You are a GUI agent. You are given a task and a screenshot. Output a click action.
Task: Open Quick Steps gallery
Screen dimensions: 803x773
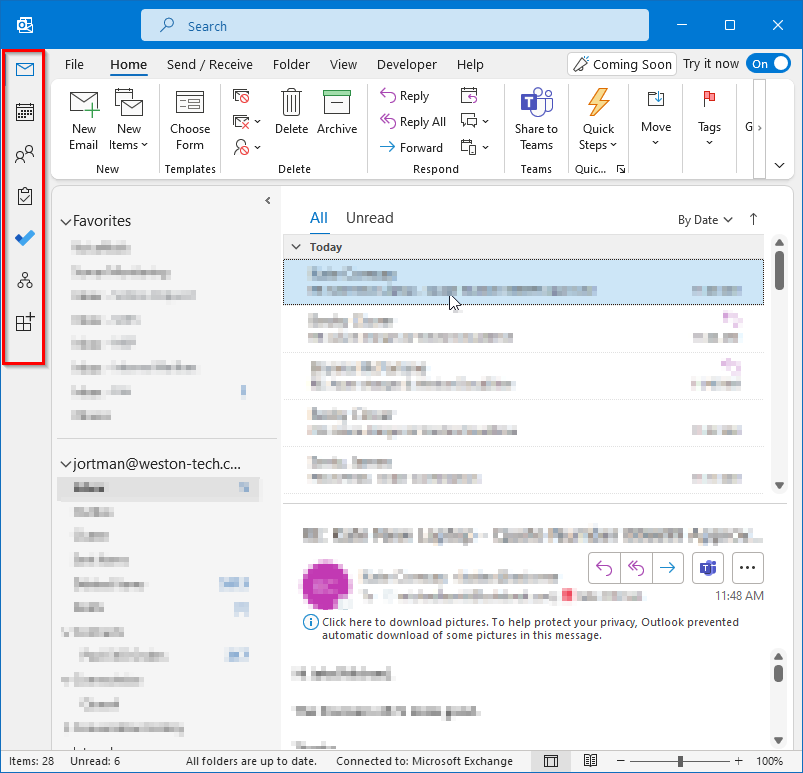point(598,120)
